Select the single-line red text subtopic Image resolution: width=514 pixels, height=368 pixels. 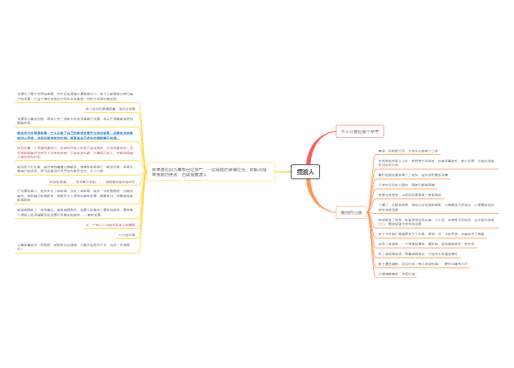(110, 225)
